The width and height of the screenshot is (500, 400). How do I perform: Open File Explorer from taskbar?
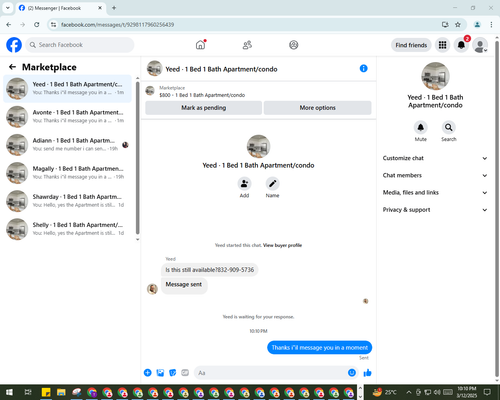[x=61, y=392]
